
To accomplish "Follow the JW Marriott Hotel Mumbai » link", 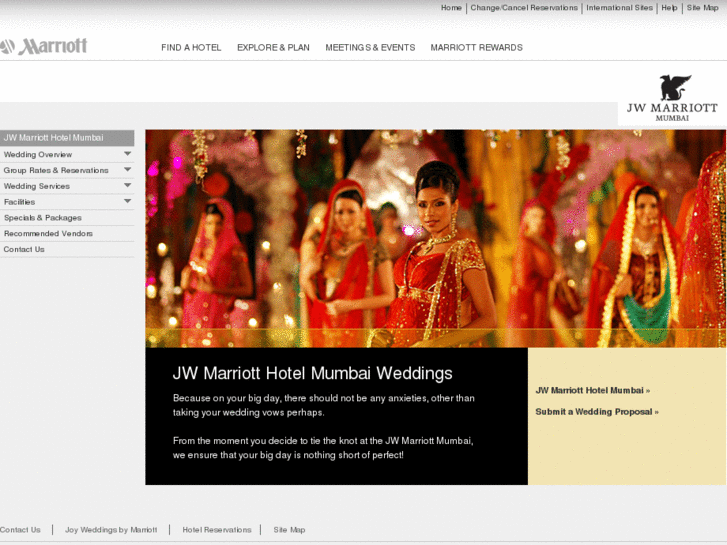I will [593, 391].
